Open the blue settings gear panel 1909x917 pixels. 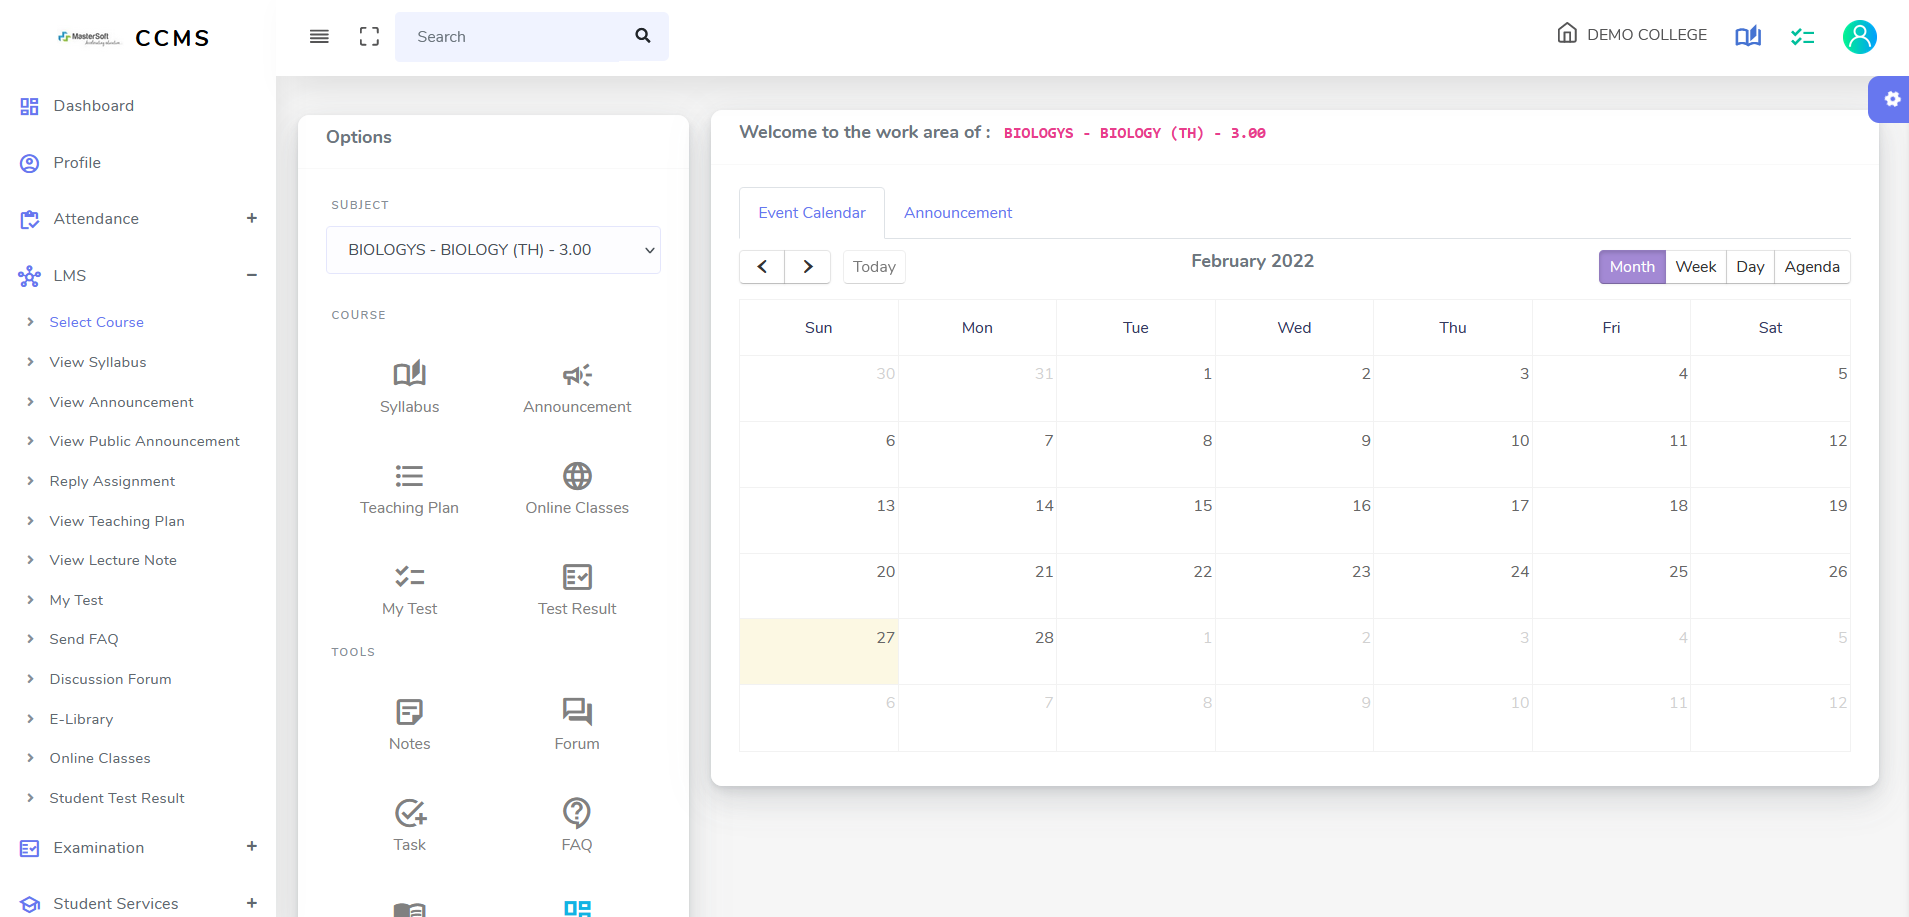tap(1891, 99)
